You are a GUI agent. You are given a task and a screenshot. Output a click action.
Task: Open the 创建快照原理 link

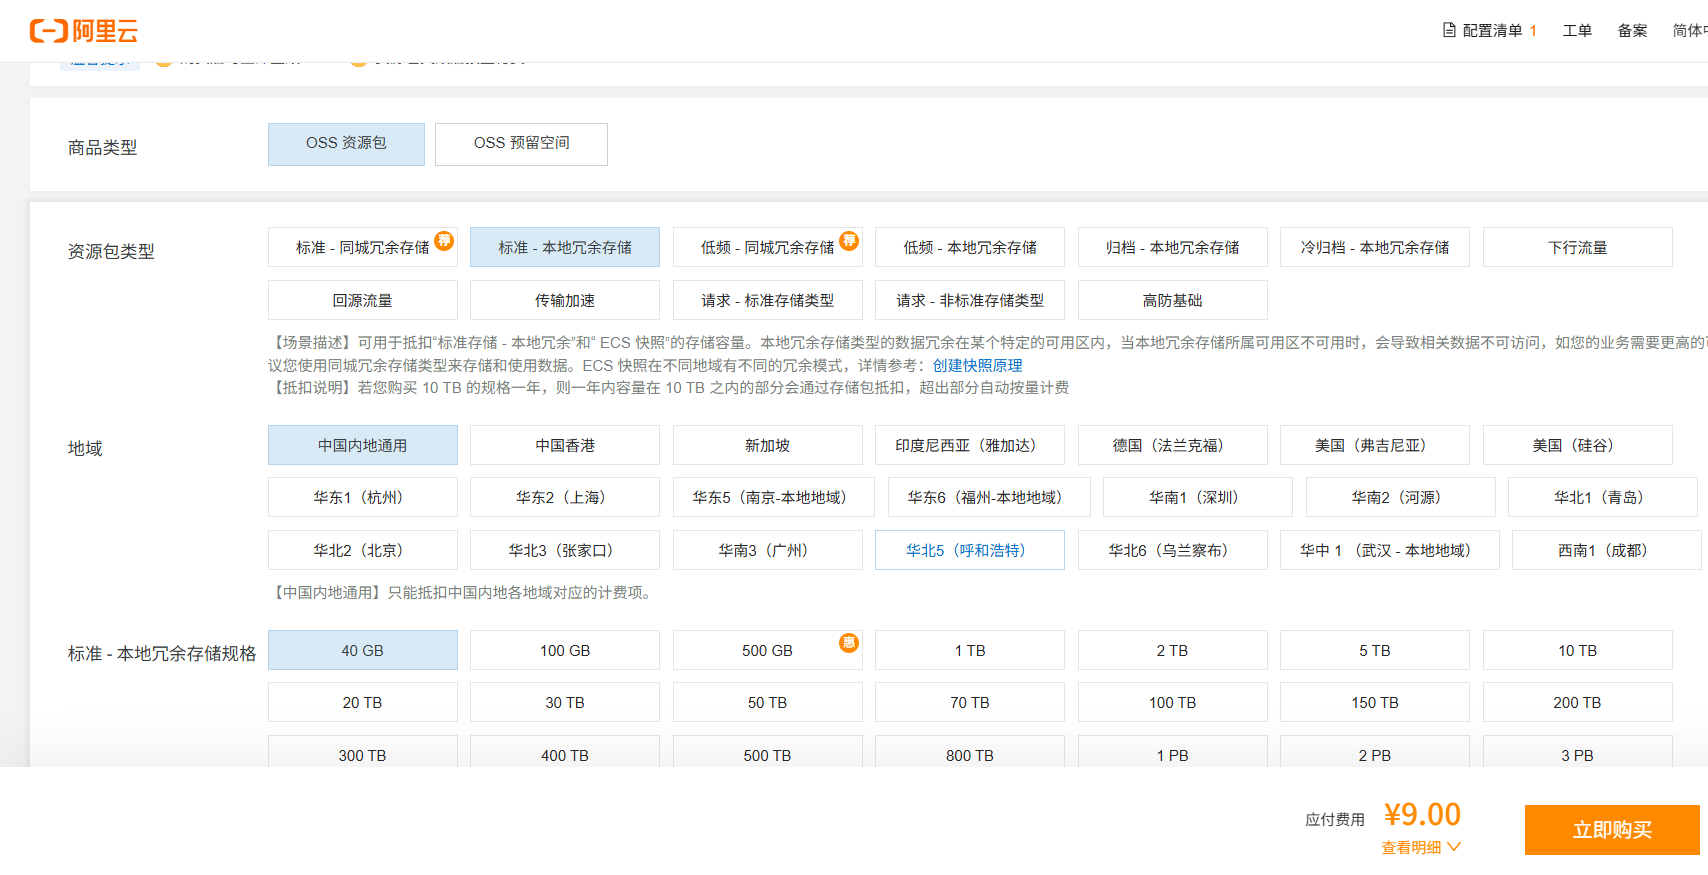(977, 365)
